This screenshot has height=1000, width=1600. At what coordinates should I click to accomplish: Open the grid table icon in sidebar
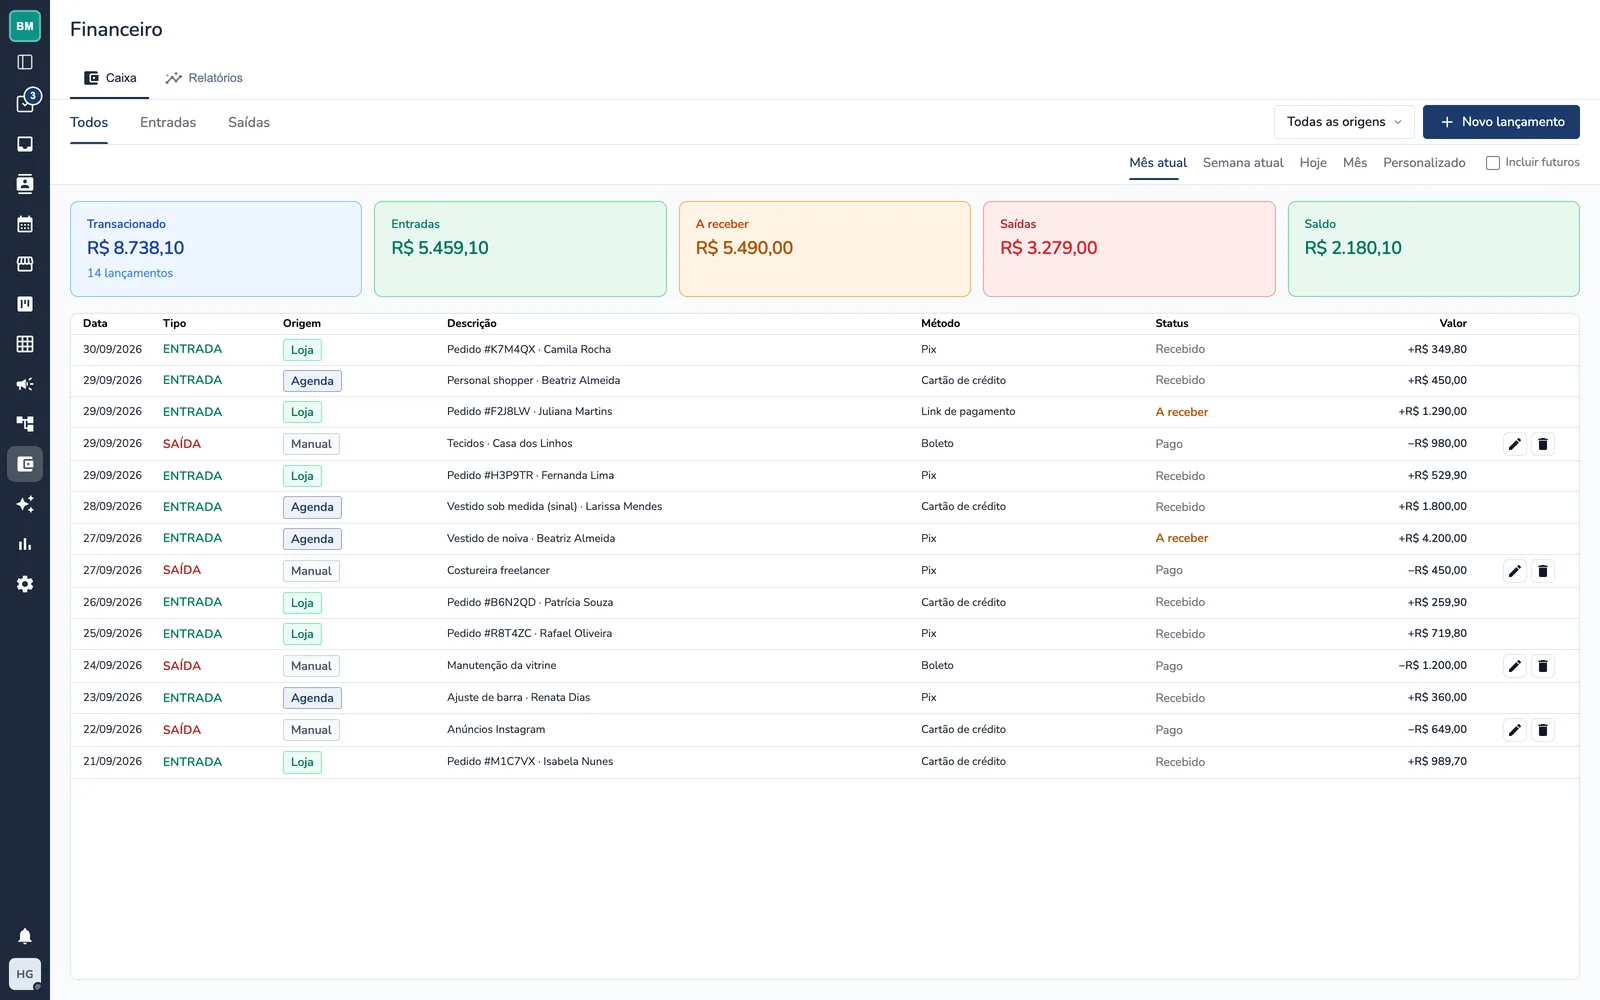click(25, 344)
